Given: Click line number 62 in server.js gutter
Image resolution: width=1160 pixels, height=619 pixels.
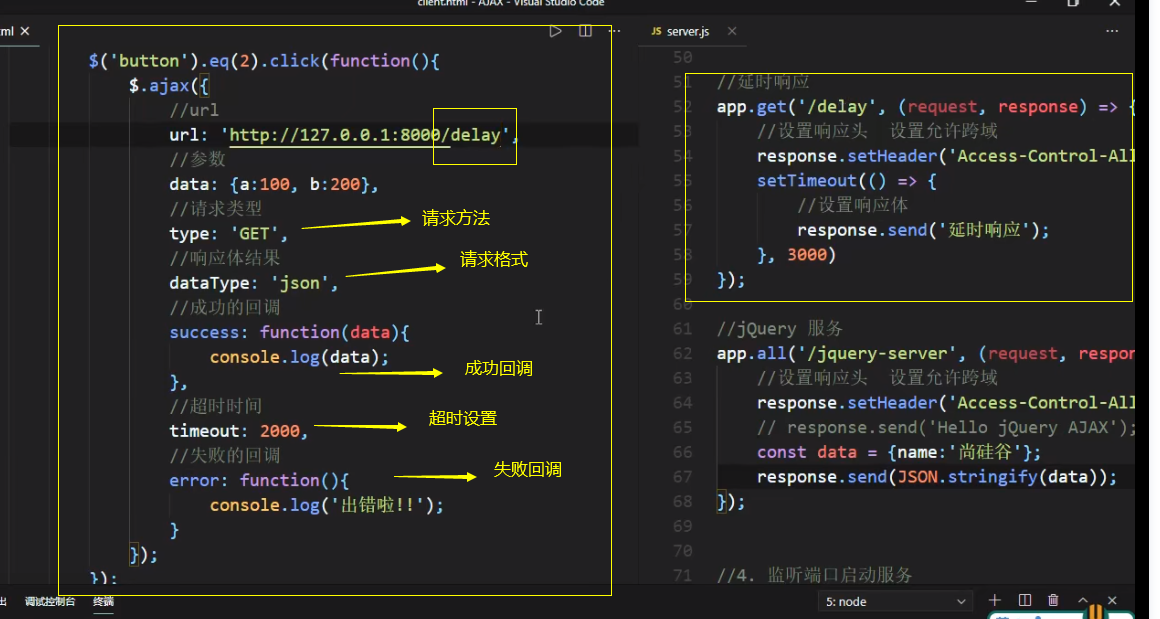Looking at the screenshot, I should [x=683, y=354].
